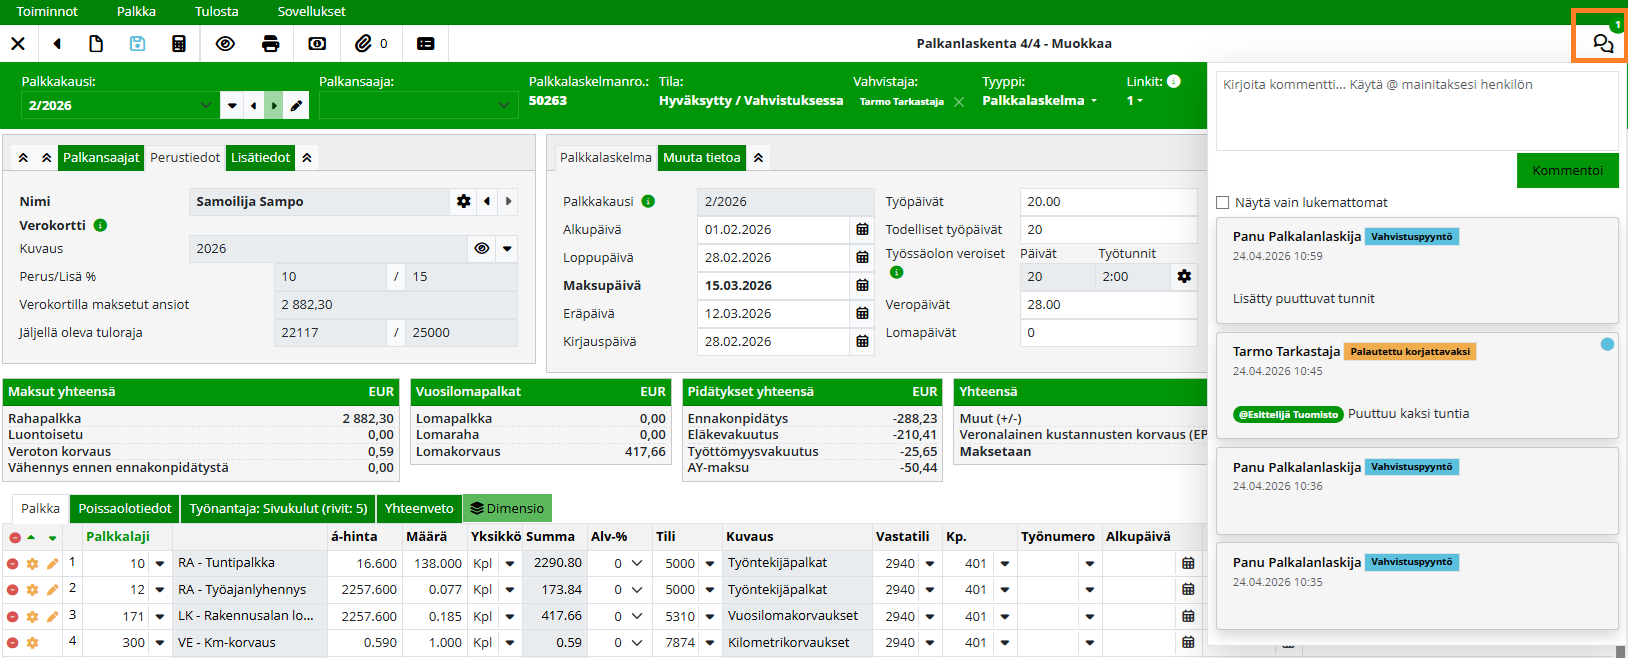This screenshot has height=658, width=1628.
Task: Click the calculator icon in the toolbar
Action: coord(179,44)
